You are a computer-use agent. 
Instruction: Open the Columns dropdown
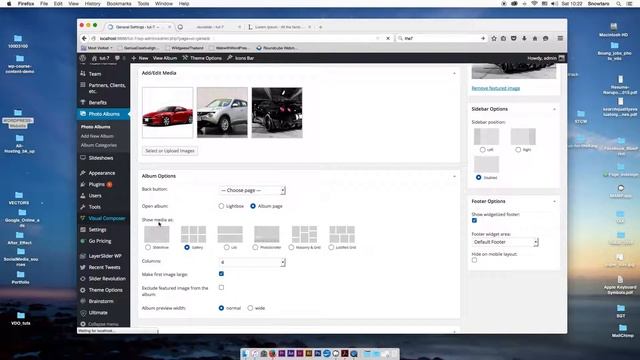(x=252, y=262)
